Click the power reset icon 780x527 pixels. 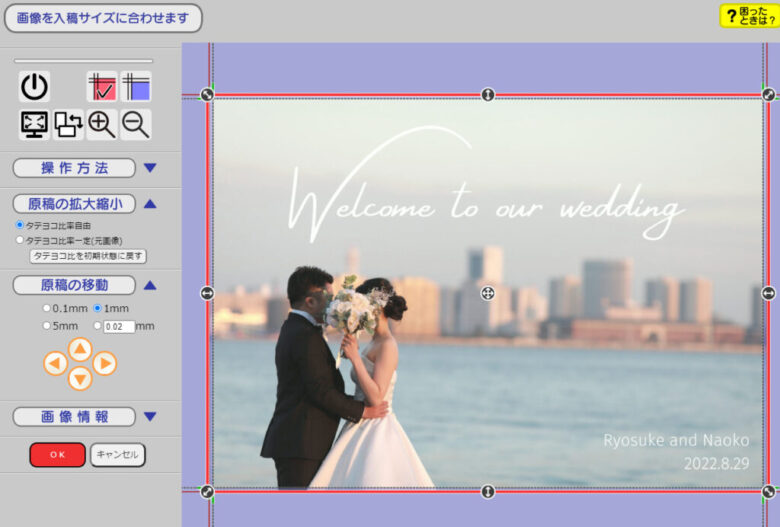click(34, 87)
